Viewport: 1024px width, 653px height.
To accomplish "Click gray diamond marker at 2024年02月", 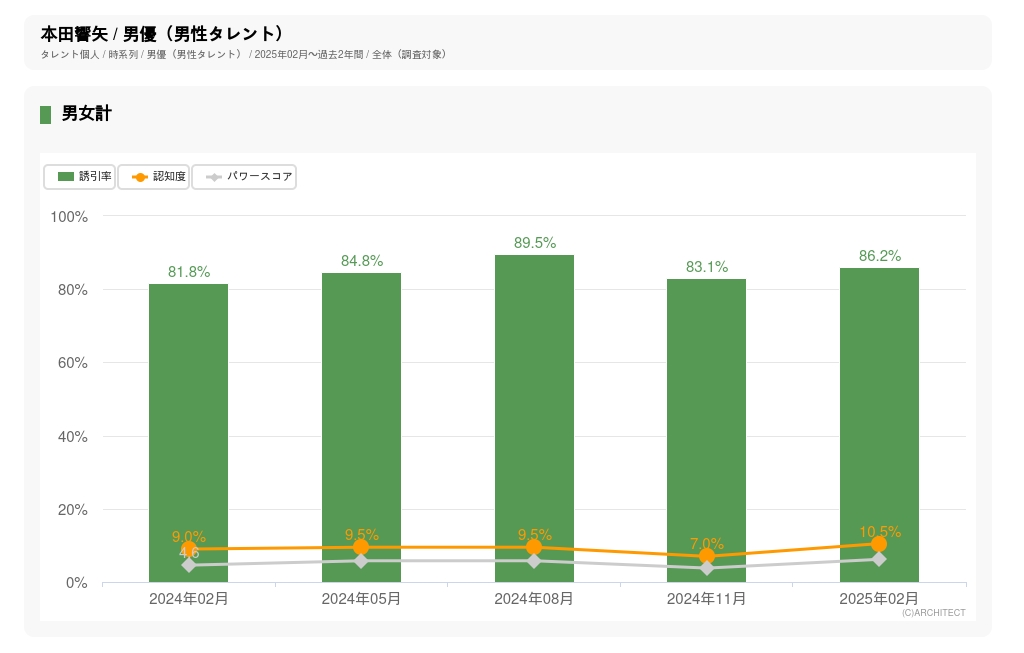I will [x=189, y=565].
